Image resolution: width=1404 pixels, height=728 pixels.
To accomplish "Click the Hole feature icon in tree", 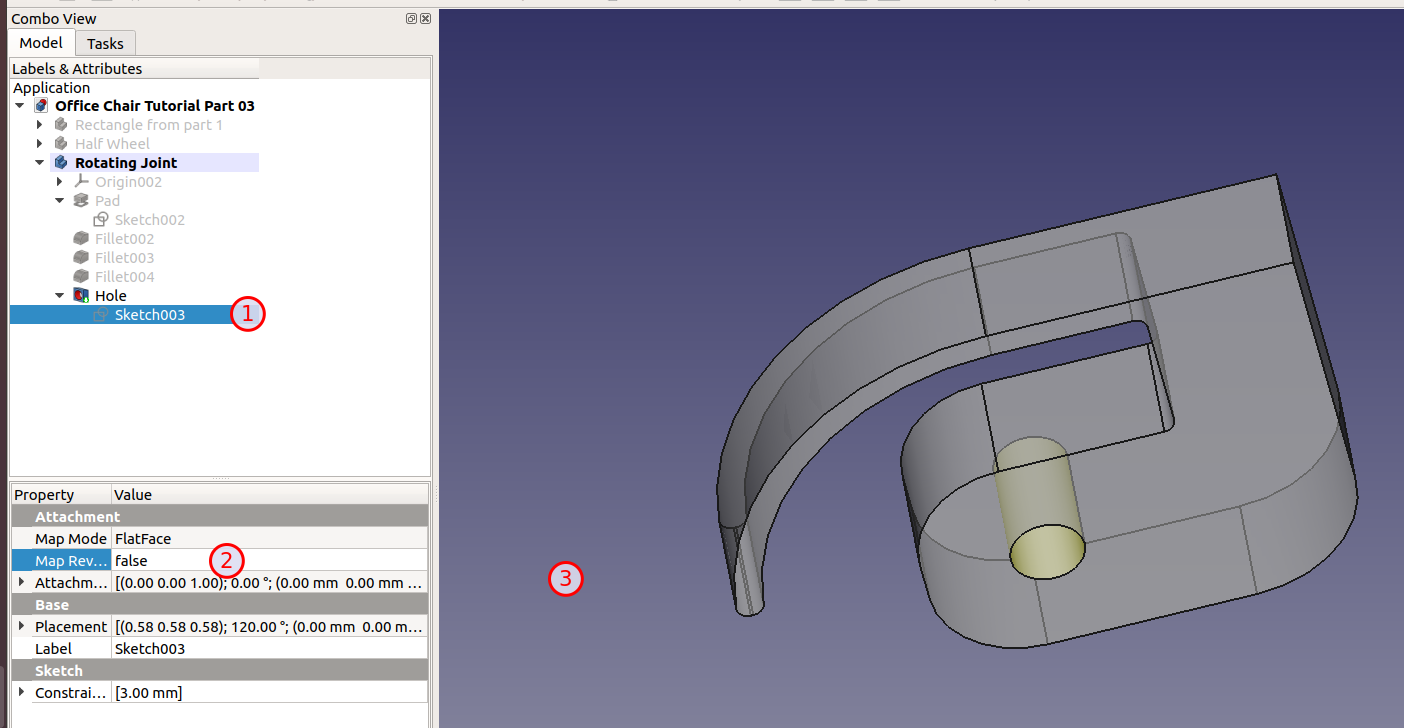I will coord(81,296).
